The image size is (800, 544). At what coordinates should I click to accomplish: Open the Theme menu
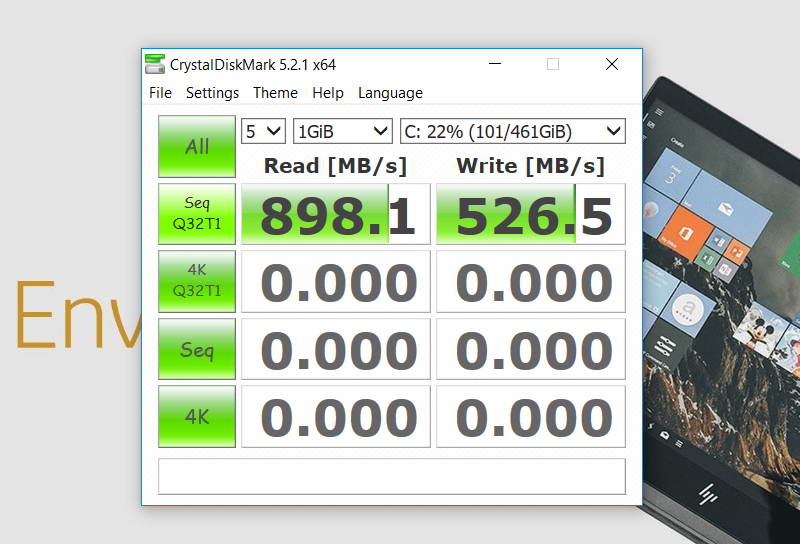tap(275, 93)
